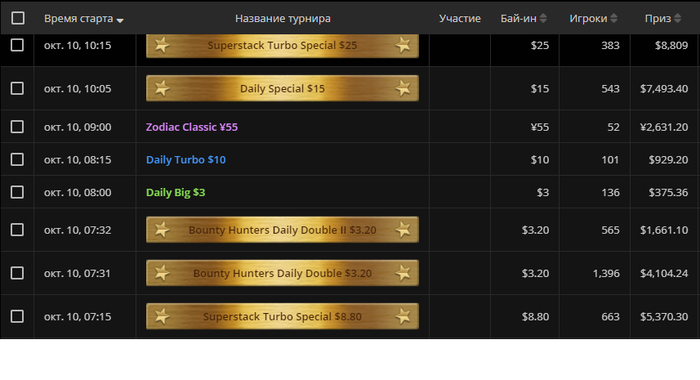Toggle sort arrow beside Время старта

[120, 20]
